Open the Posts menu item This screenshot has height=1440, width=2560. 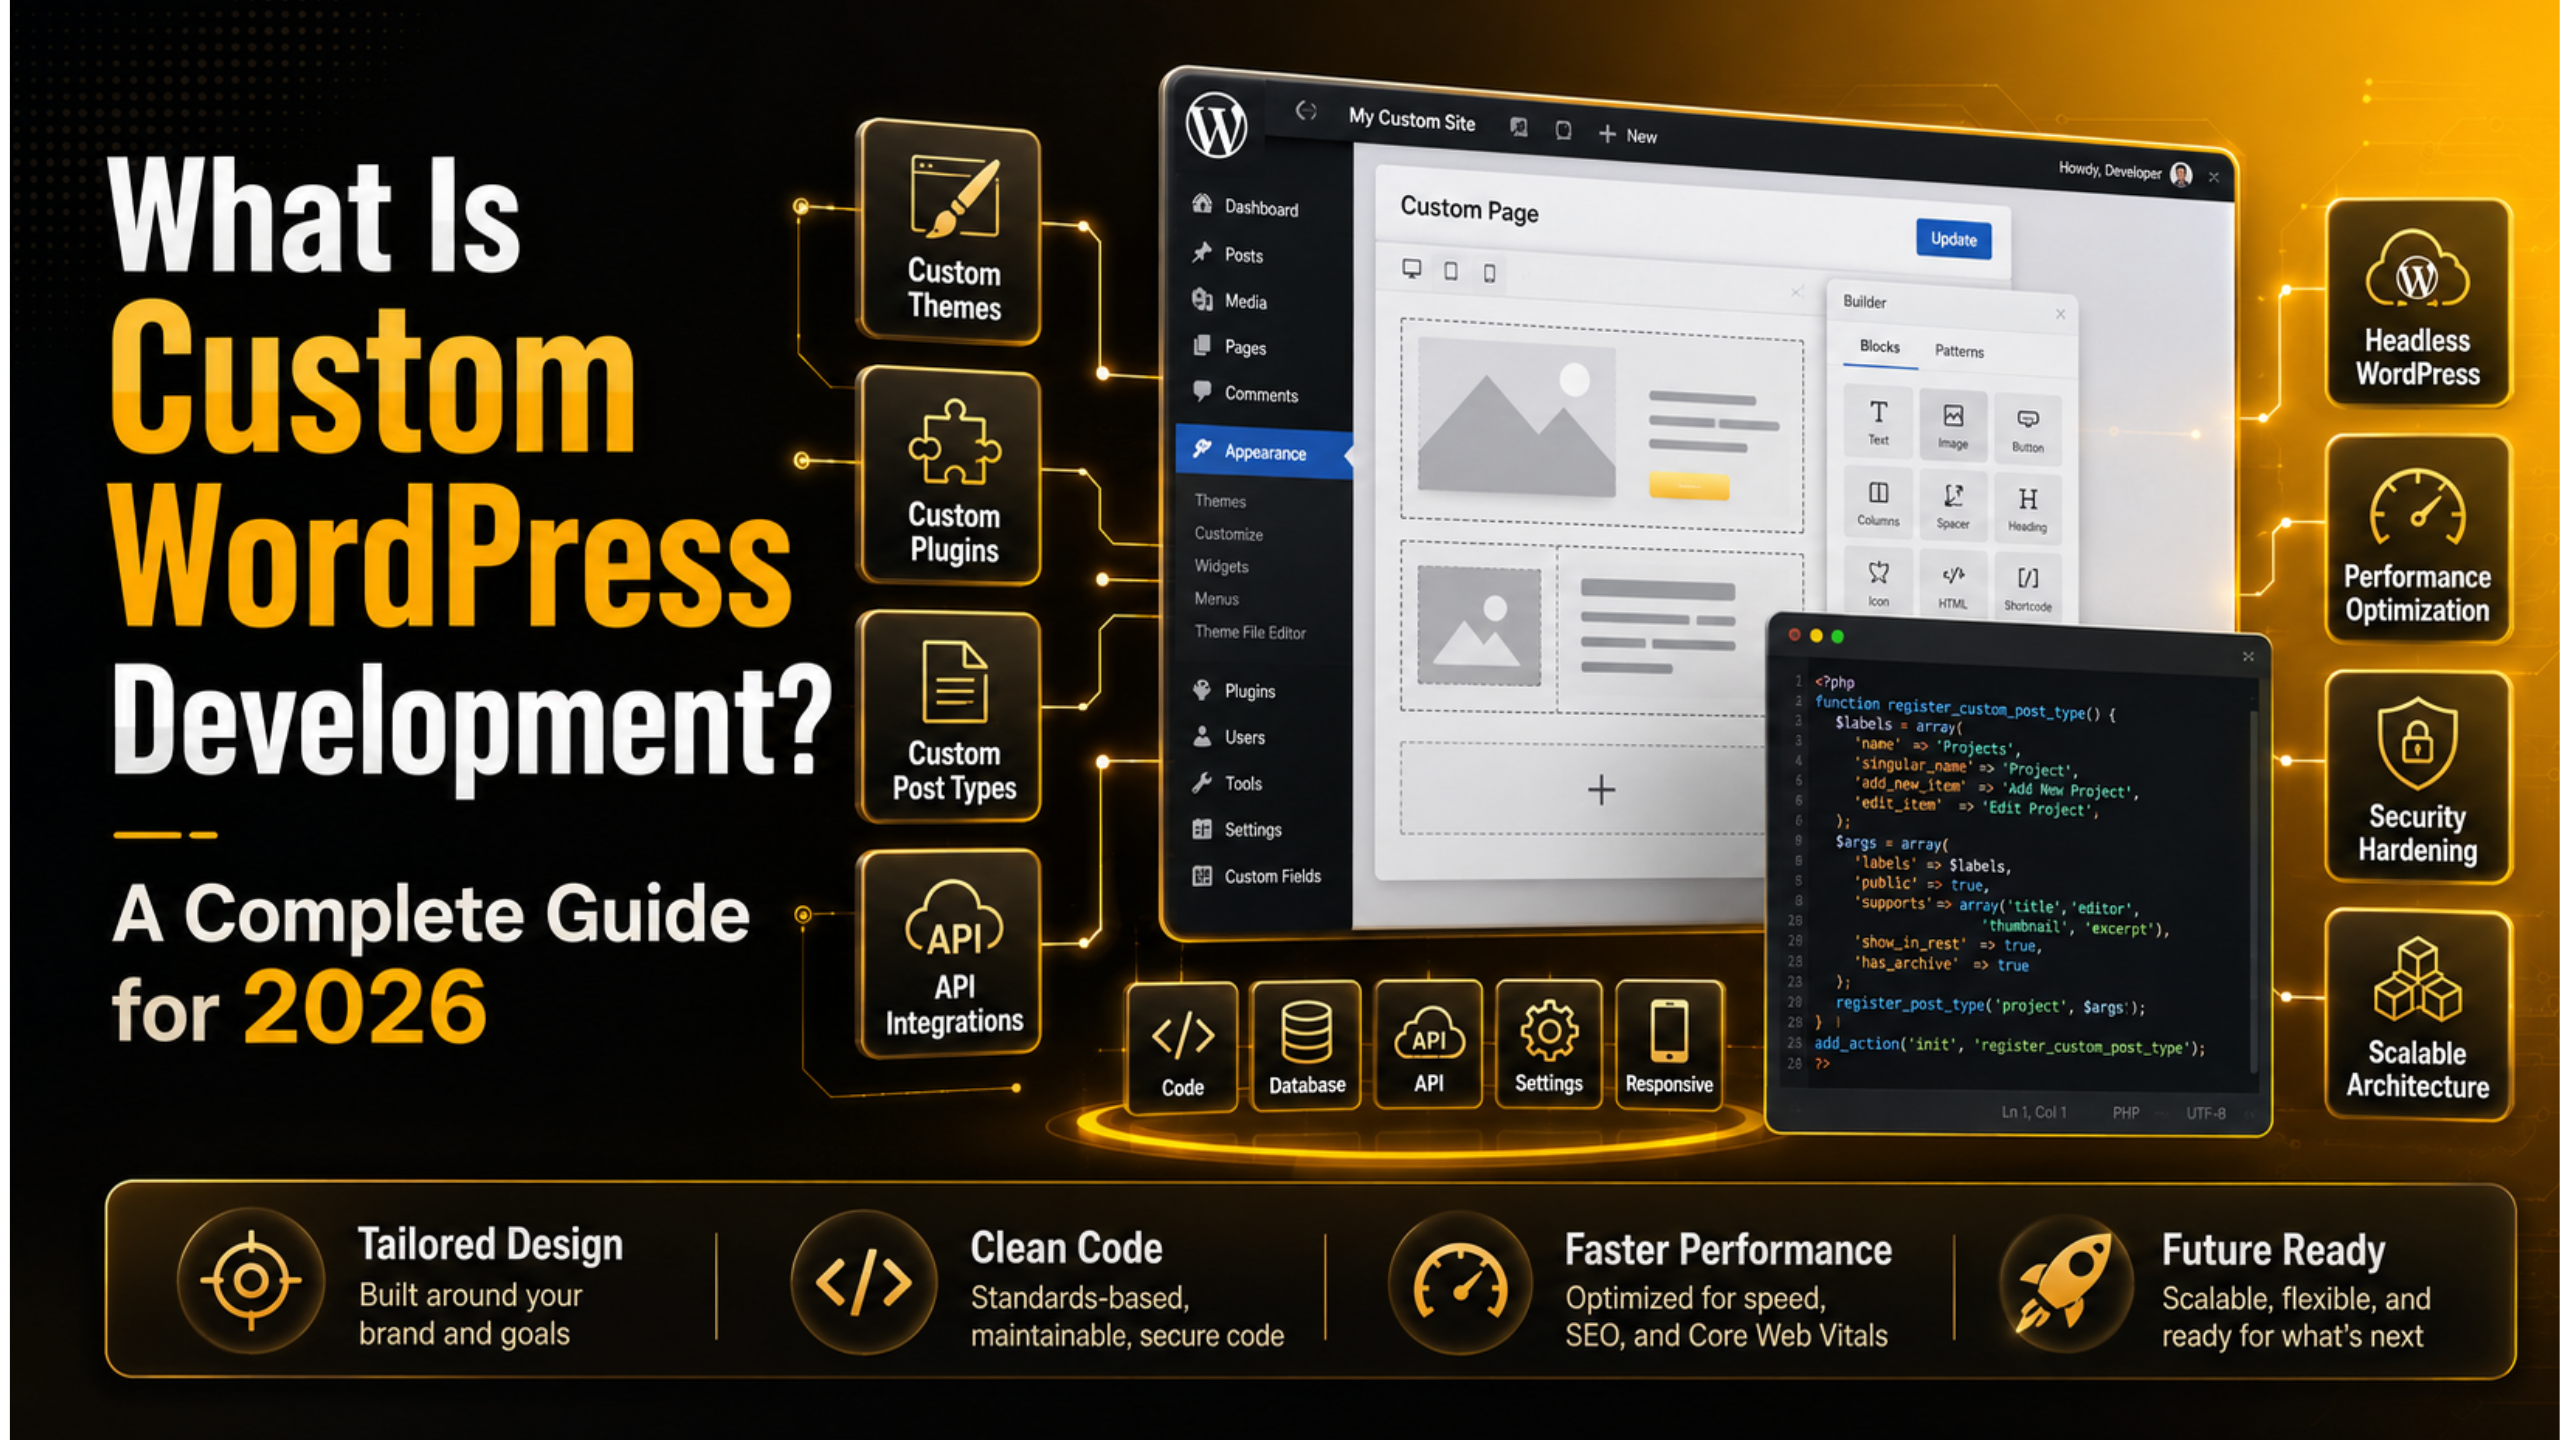click(x=1228, y=254)
